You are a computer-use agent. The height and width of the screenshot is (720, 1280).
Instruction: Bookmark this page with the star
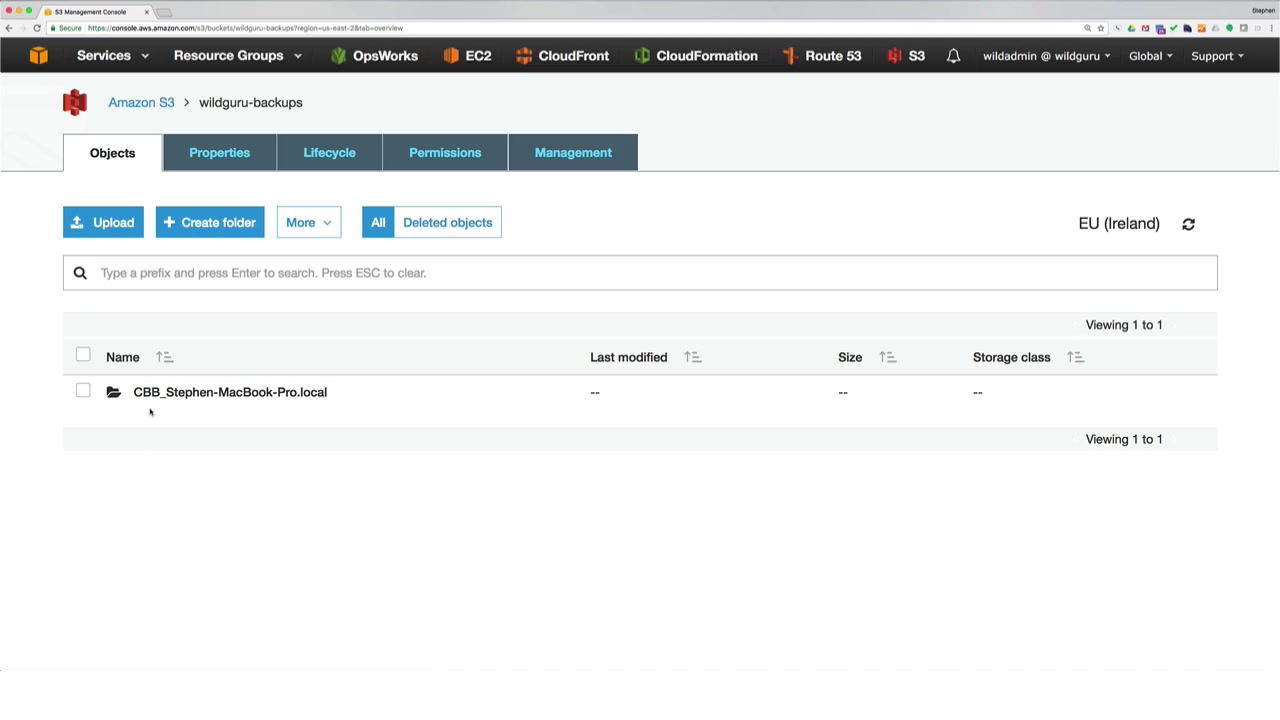tap(1101, 28)
